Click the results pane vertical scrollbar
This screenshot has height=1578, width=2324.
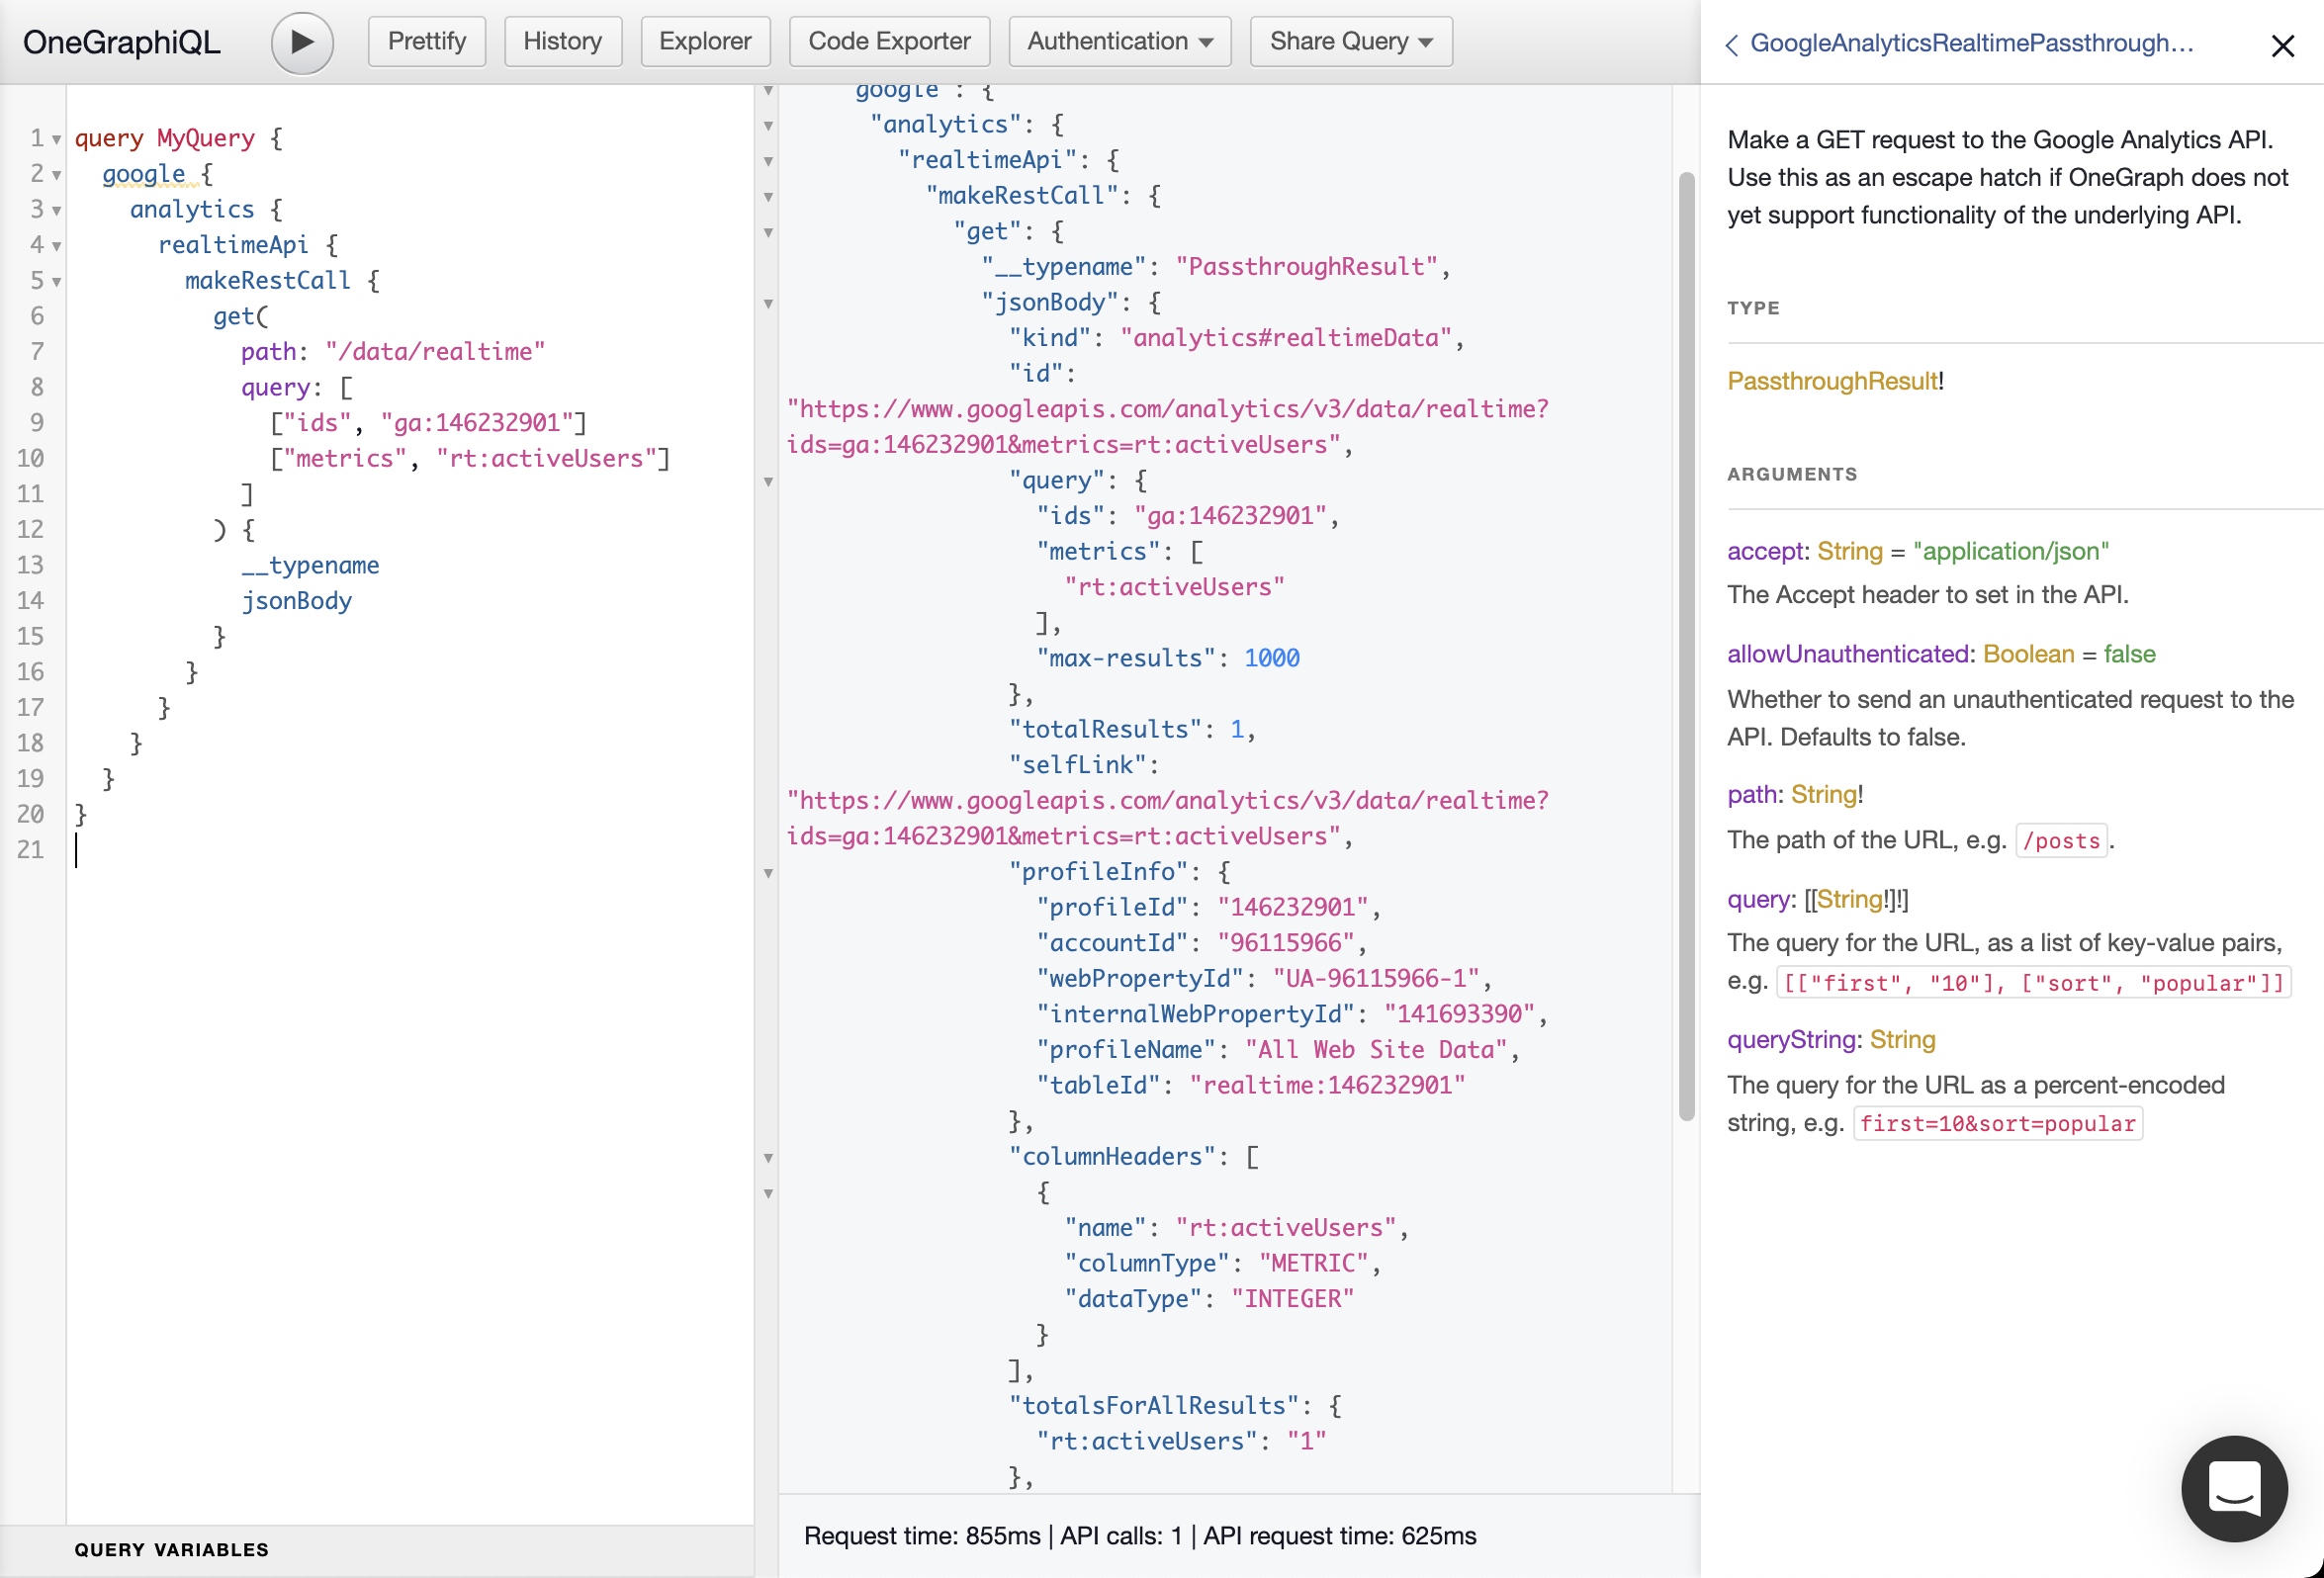tap(1686, 646)
